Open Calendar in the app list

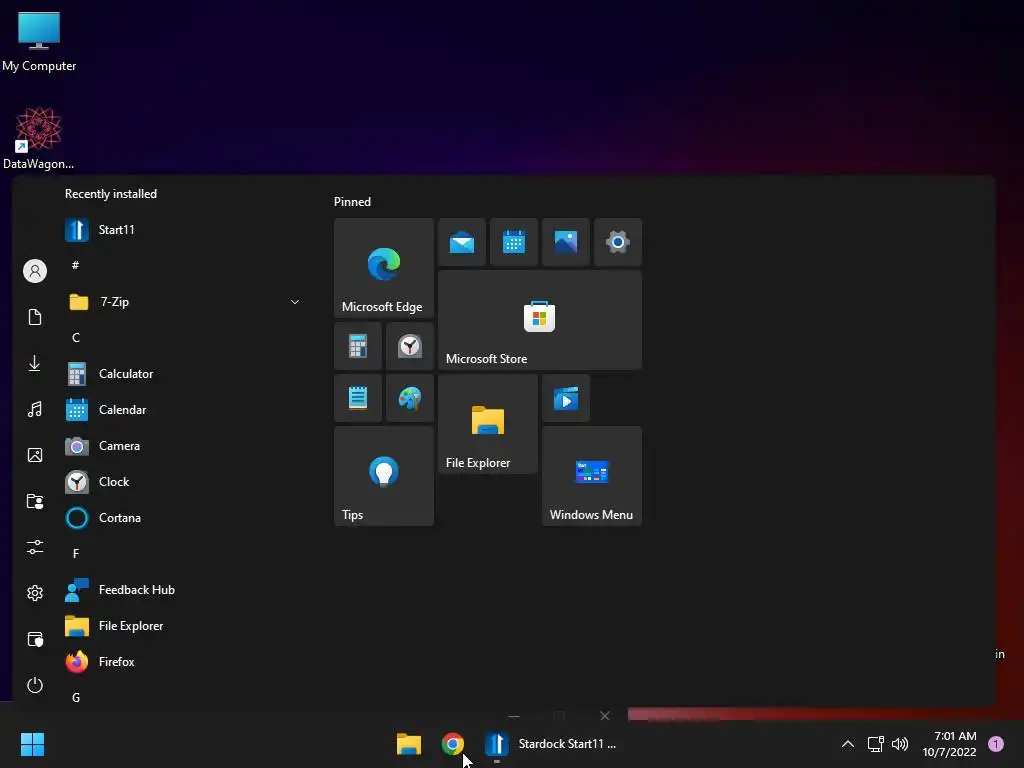coord(183,410)
